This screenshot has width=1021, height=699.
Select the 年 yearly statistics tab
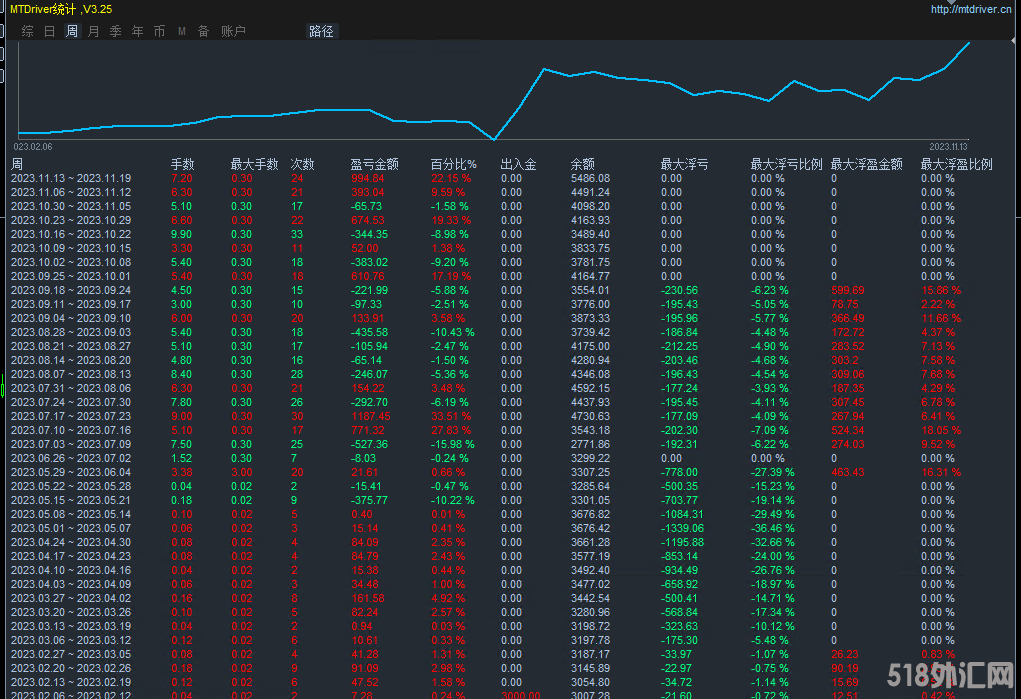[x=138, y=31]
